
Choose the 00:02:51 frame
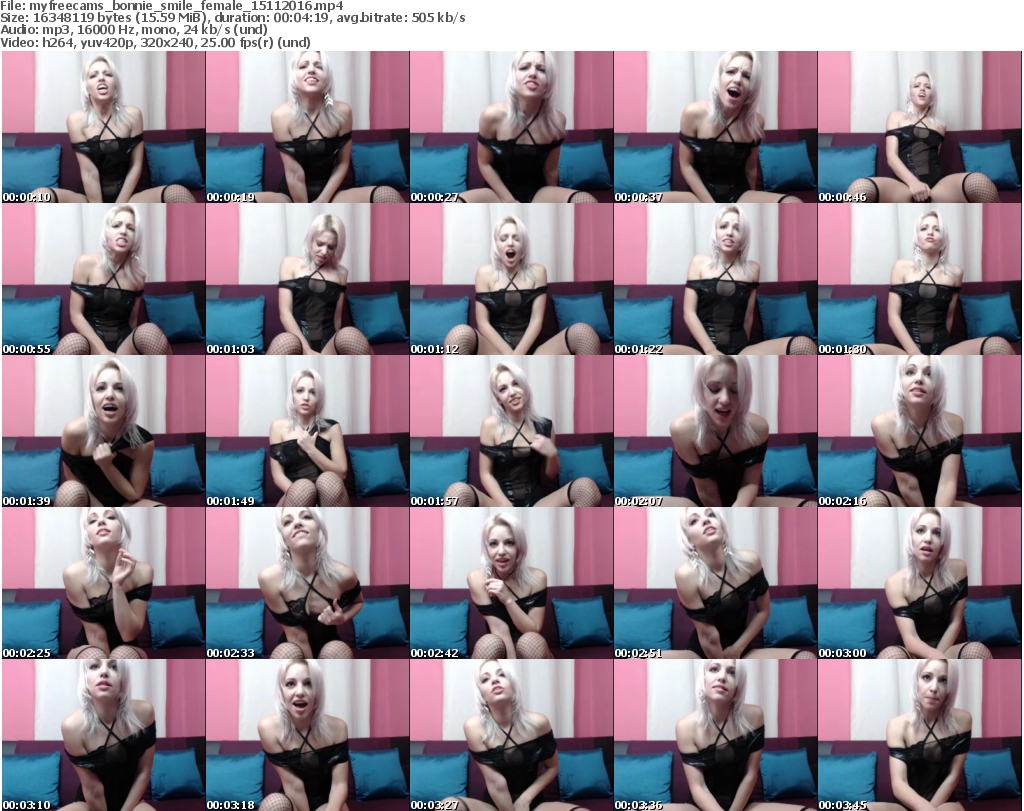(715, 583)
